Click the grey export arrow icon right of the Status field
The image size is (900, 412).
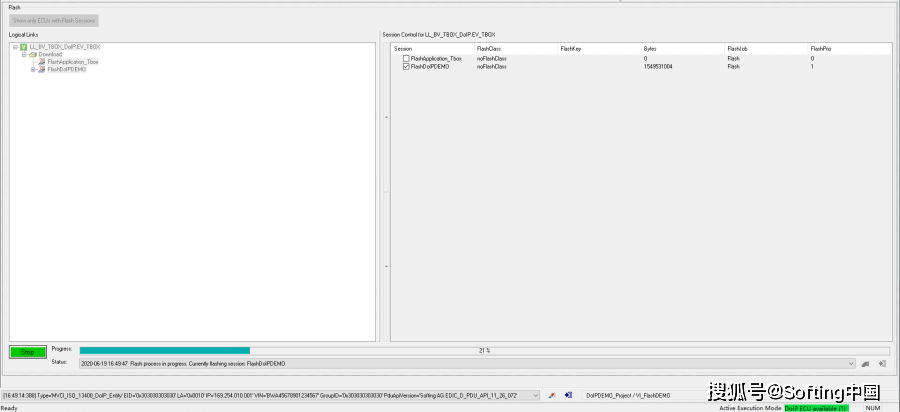coord(882,364)
